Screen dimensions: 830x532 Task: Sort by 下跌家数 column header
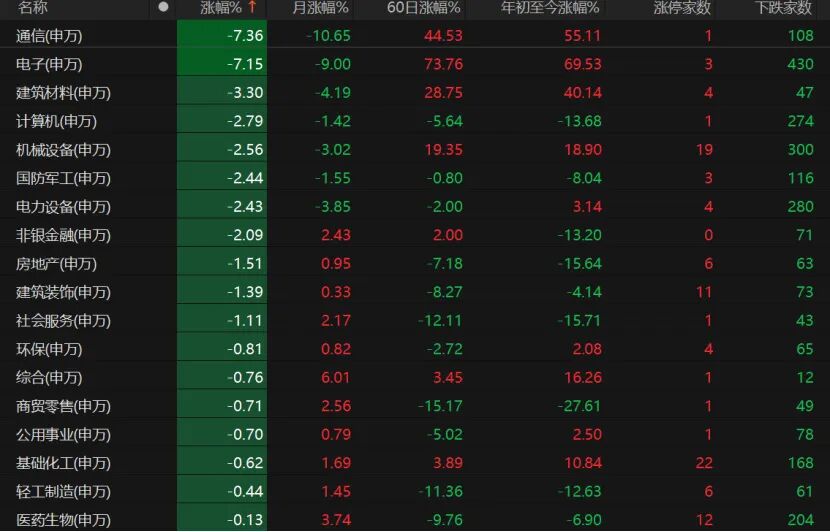click(783, 7)
